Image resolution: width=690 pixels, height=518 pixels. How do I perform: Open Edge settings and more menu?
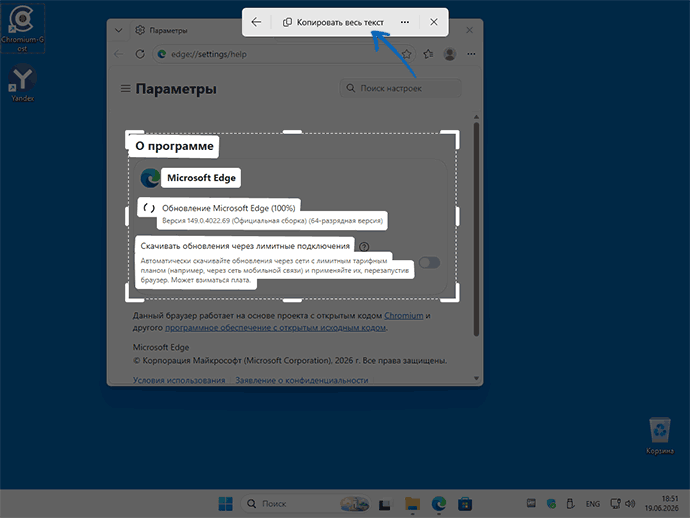click(x=471, y=54)
